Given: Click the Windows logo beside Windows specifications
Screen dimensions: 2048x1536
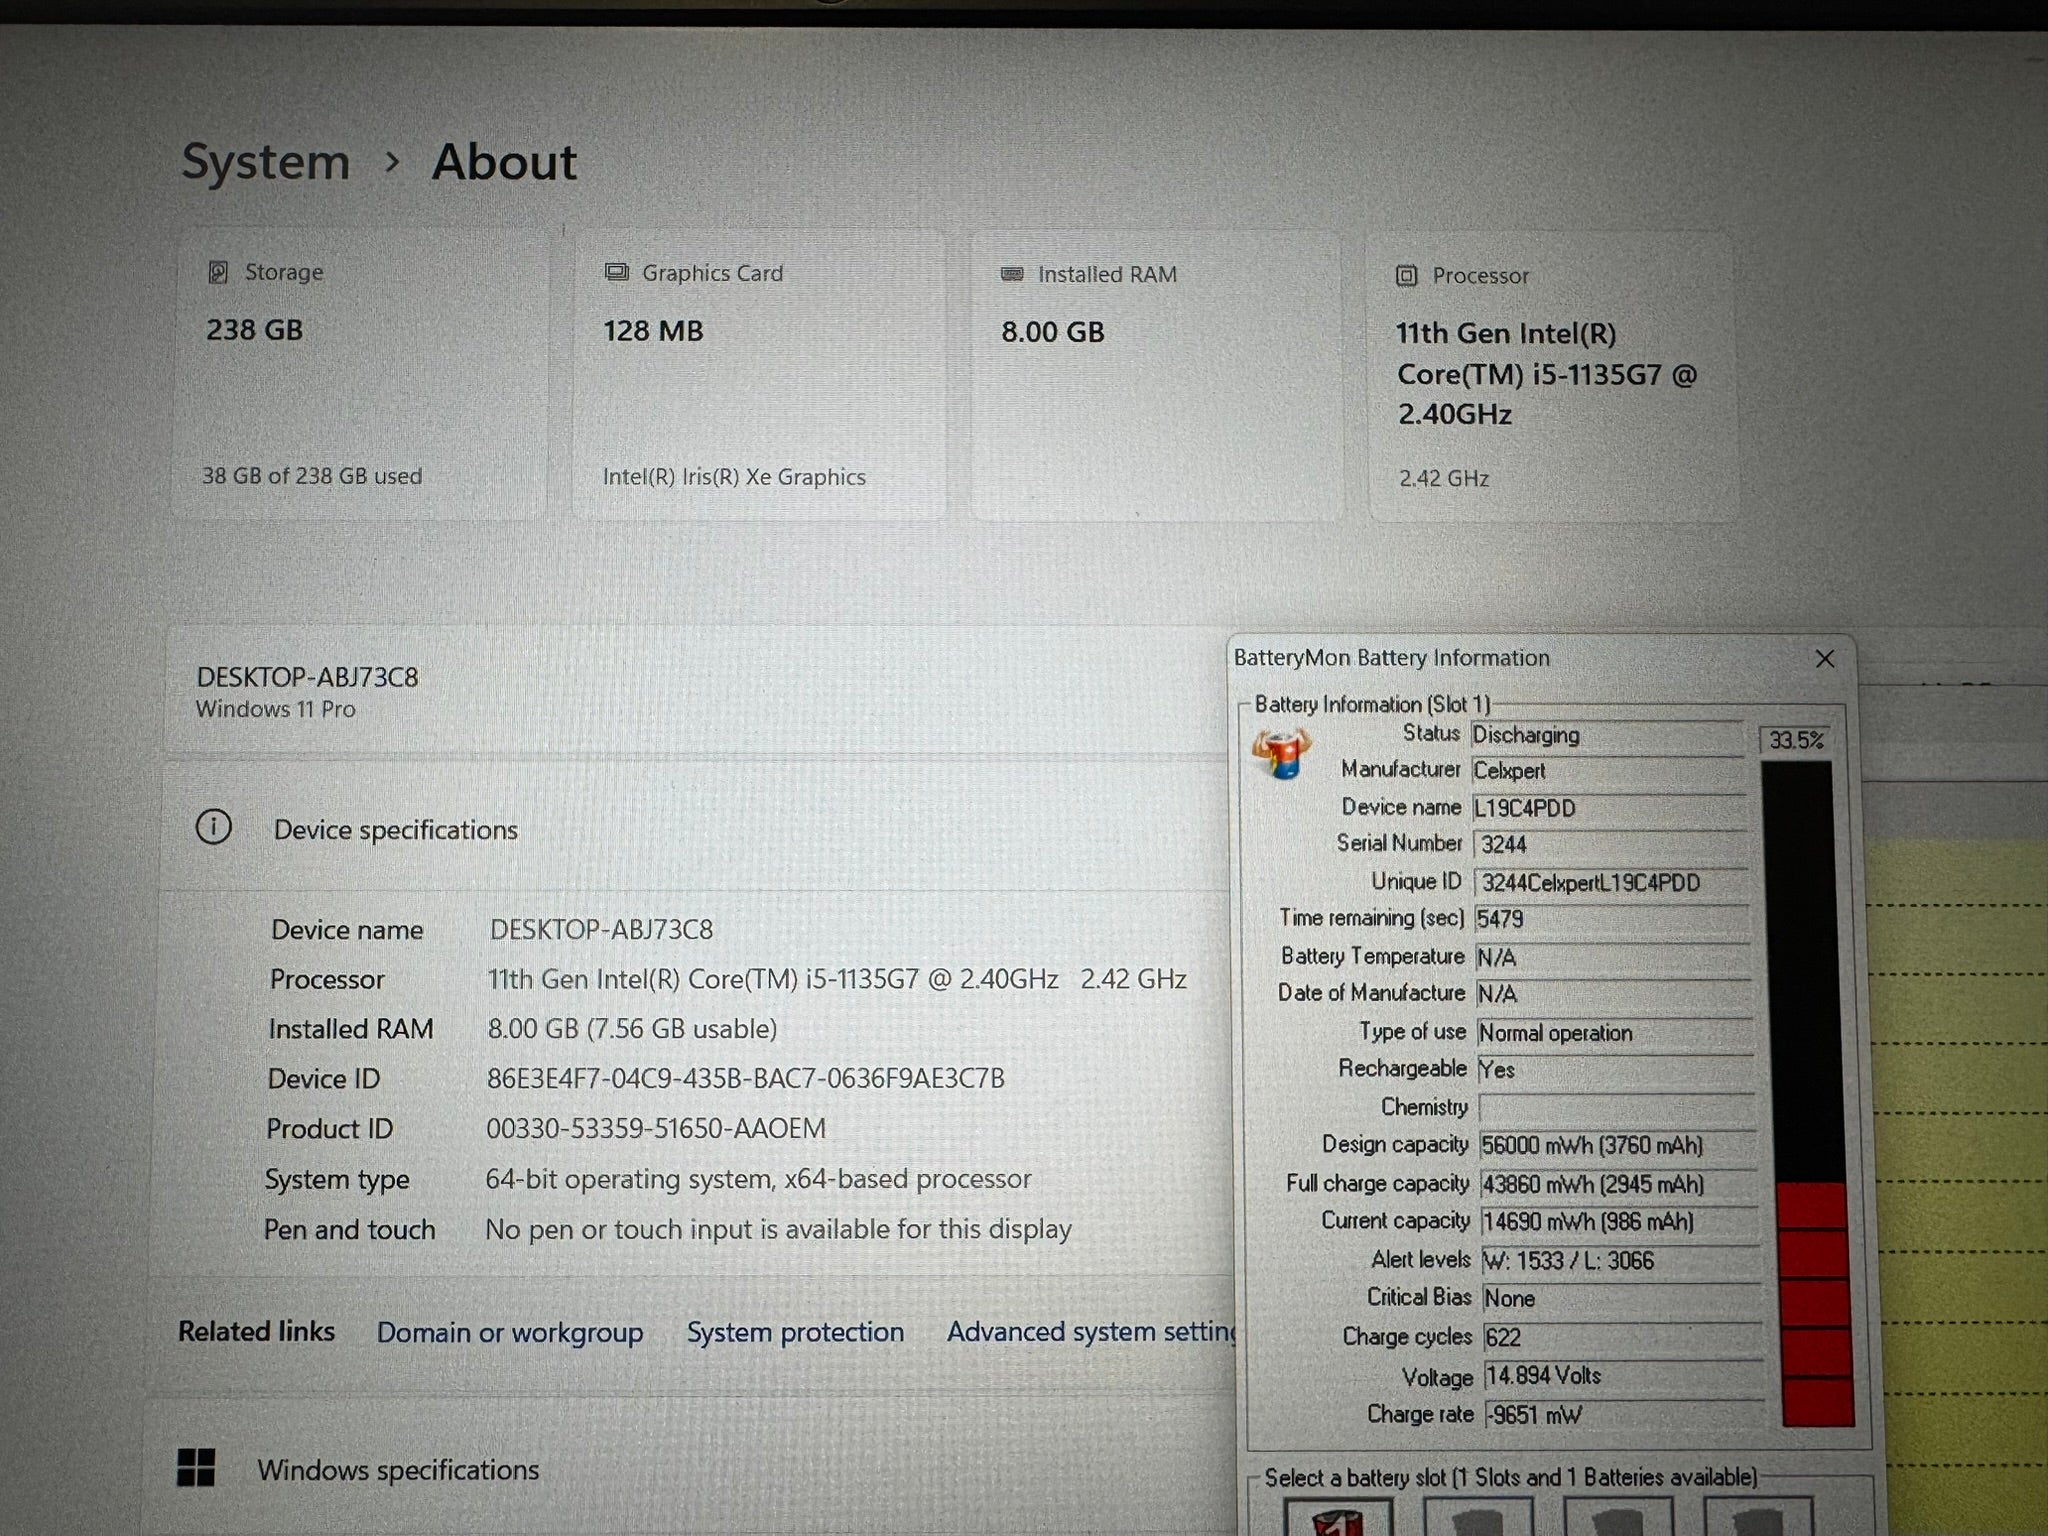Looking at the screenshot, I should (195, 1468).
